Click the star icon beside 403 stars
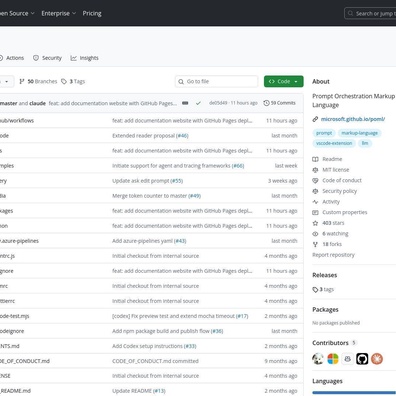The image size is (396, 396). click(x=315, y=223)
